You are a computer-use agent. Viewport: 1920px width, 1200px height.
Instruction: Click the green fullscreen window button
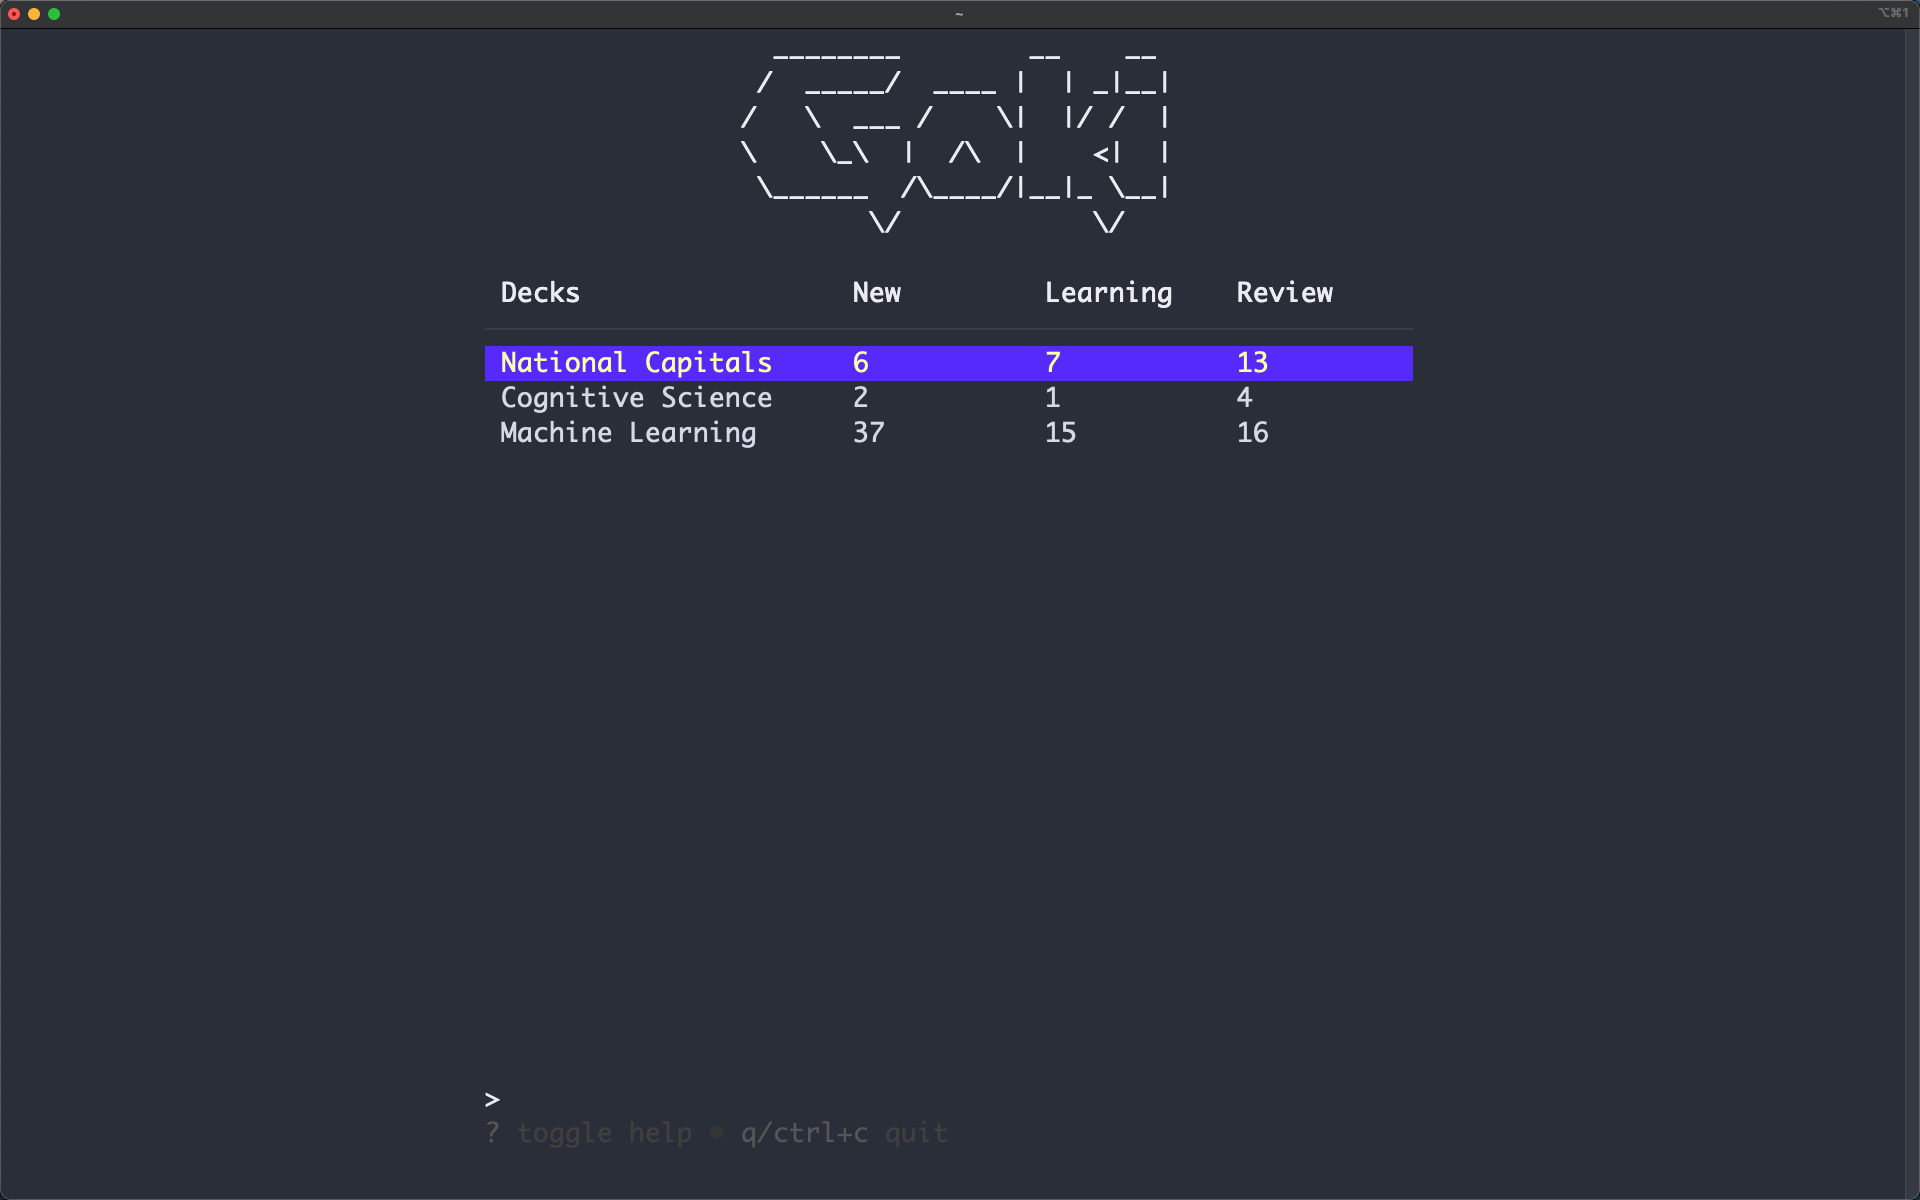tap(54, 14)
